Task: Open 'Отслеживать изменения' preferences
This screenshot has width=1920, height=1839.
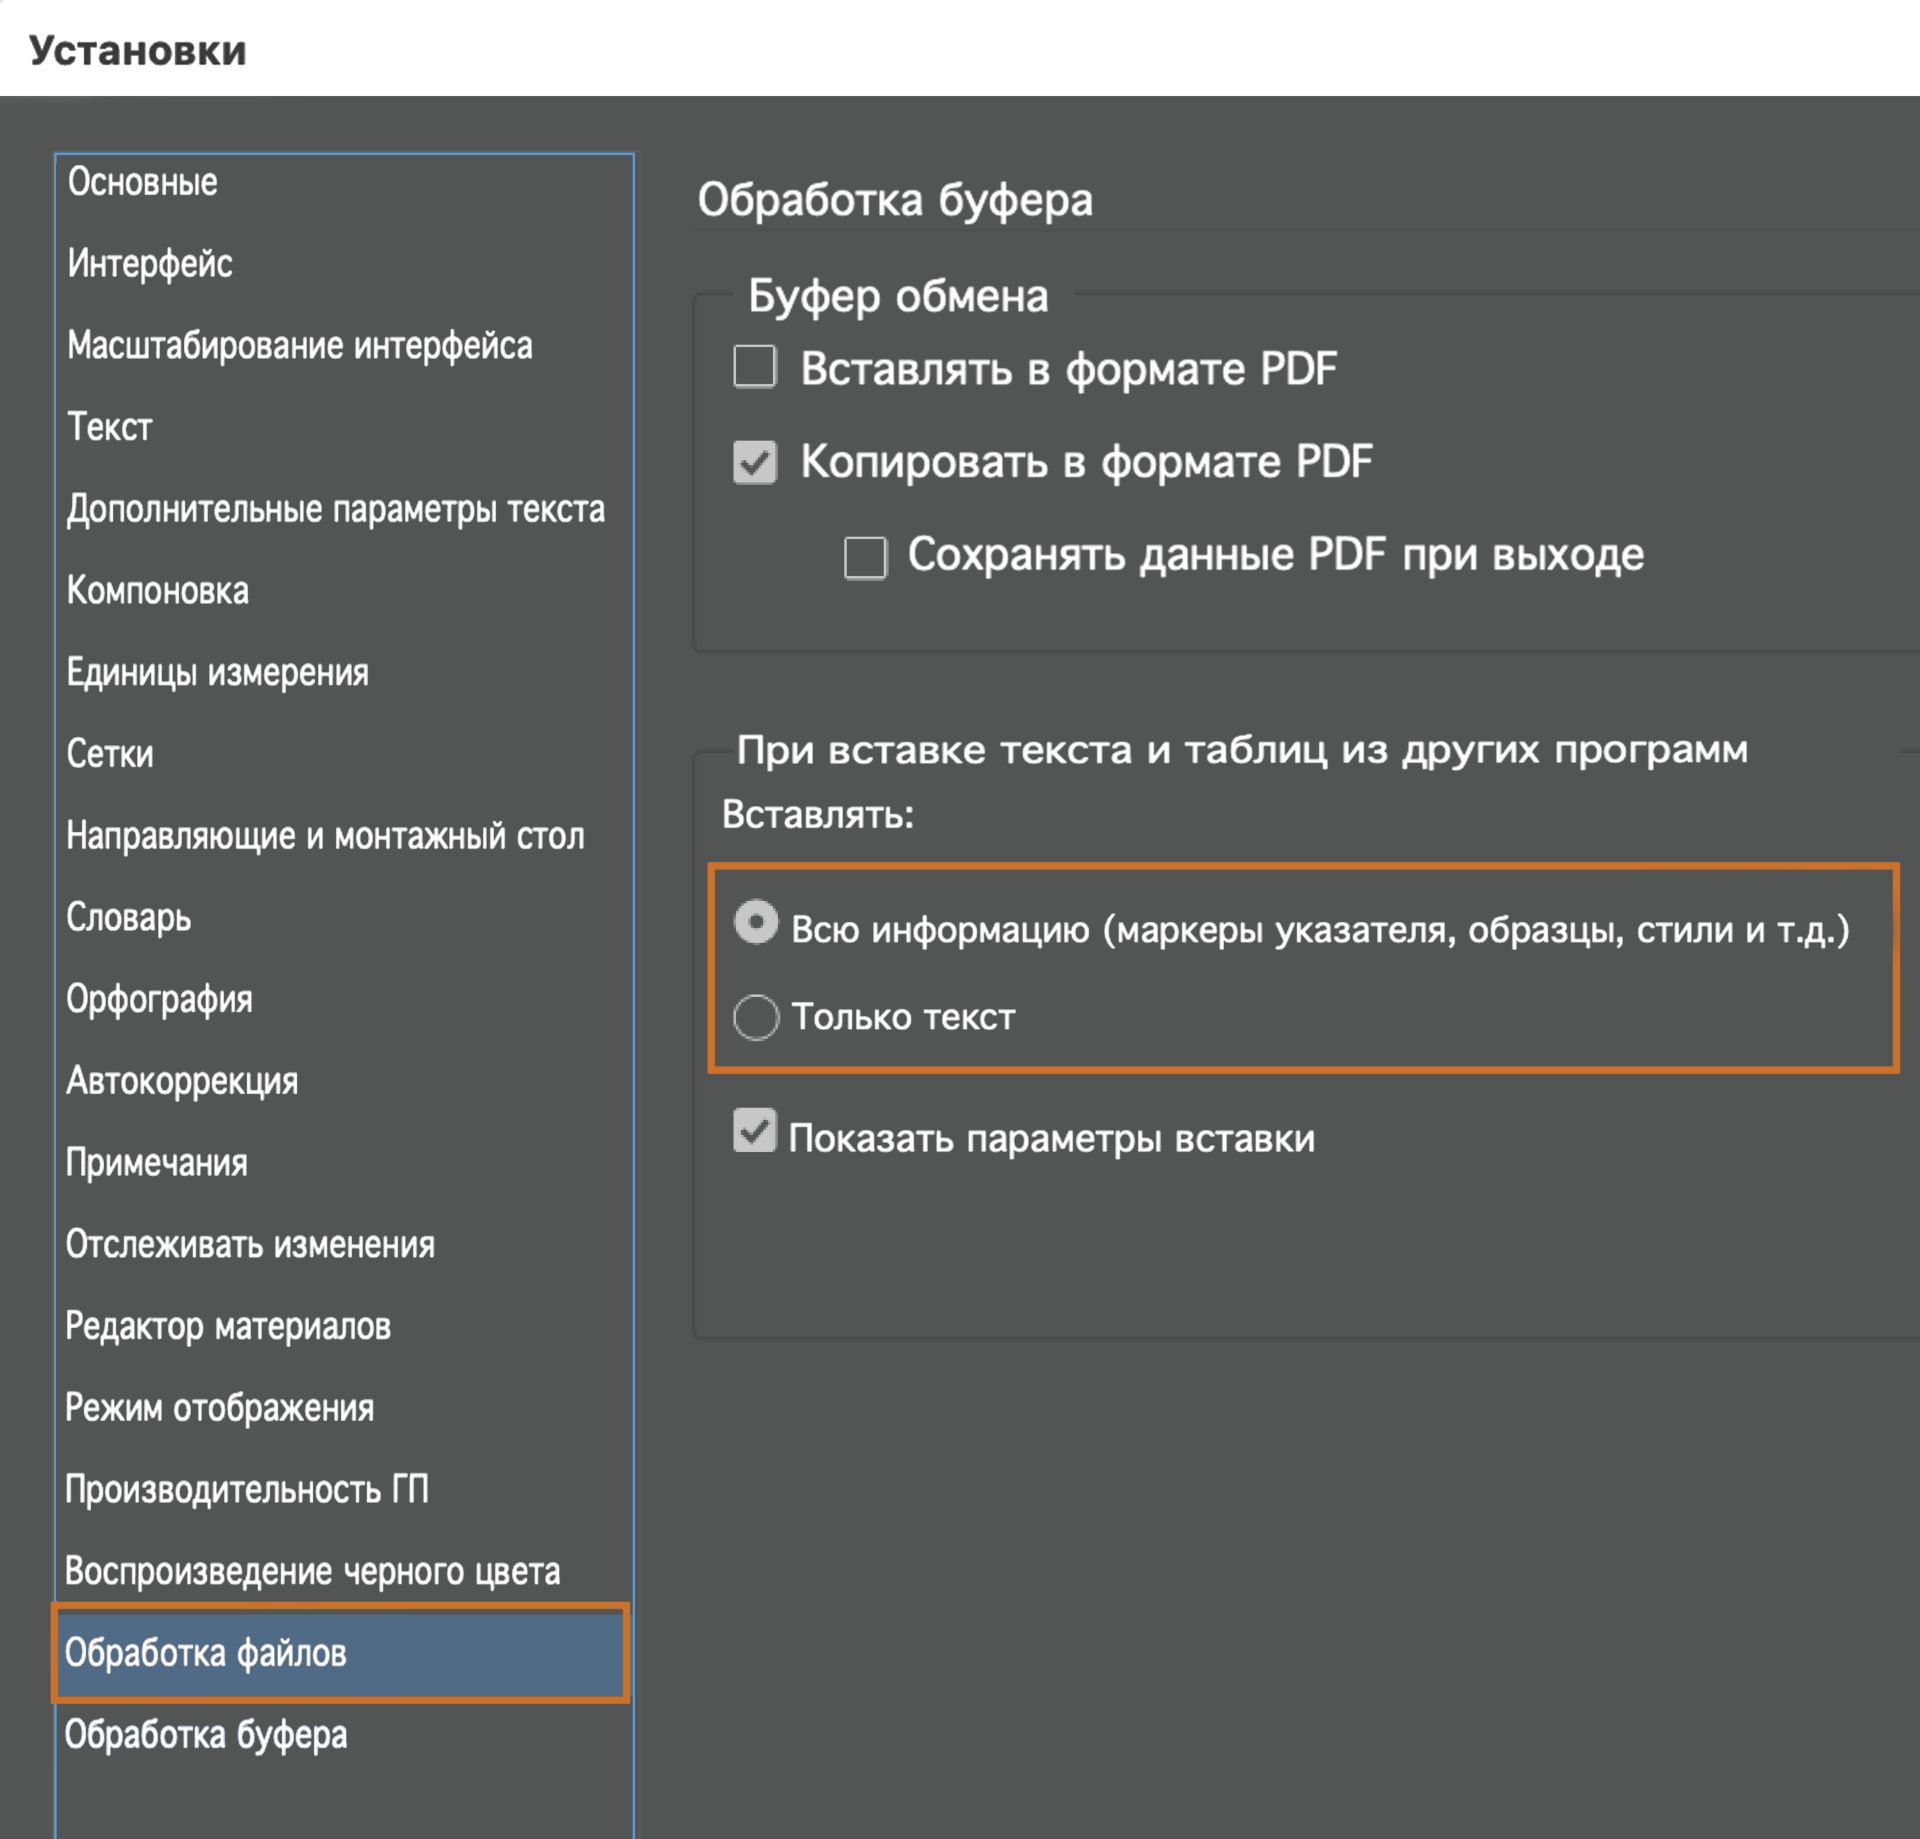Action: pos(250,1245)
